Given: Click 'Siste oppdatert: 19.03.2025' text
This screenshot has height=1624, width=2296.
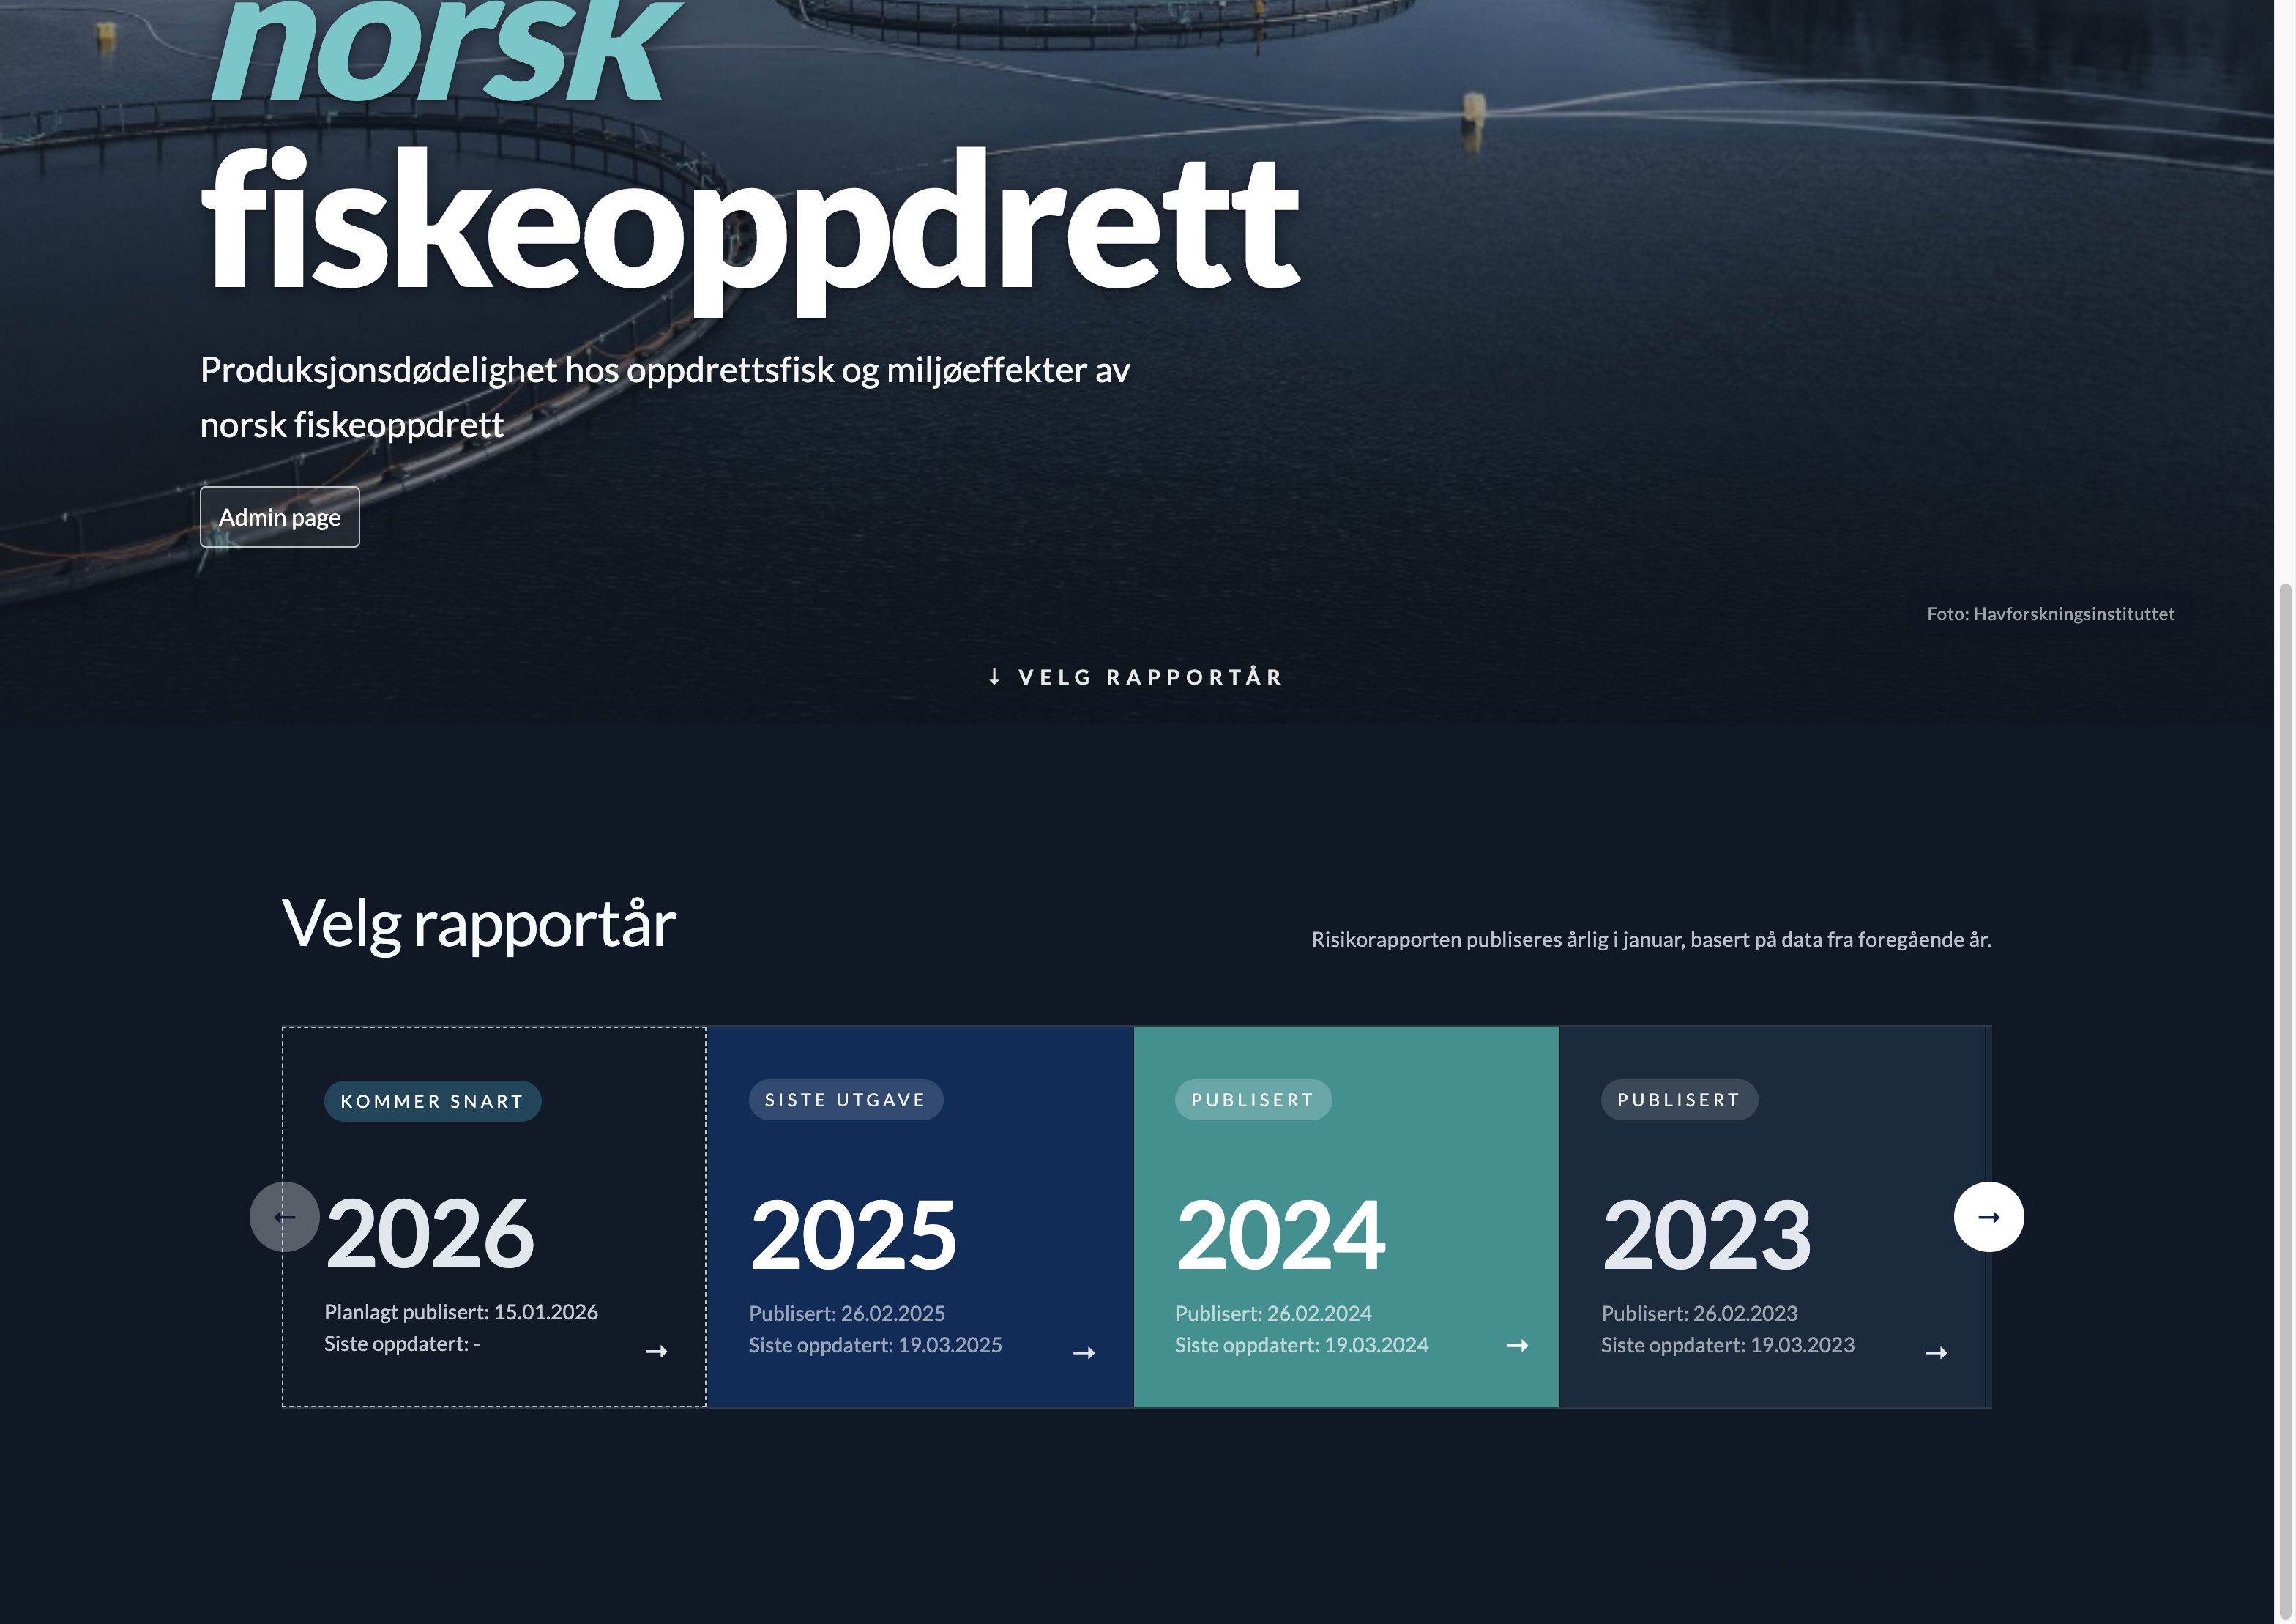Looking at the screenshot, I should (x=875, y=1346).
